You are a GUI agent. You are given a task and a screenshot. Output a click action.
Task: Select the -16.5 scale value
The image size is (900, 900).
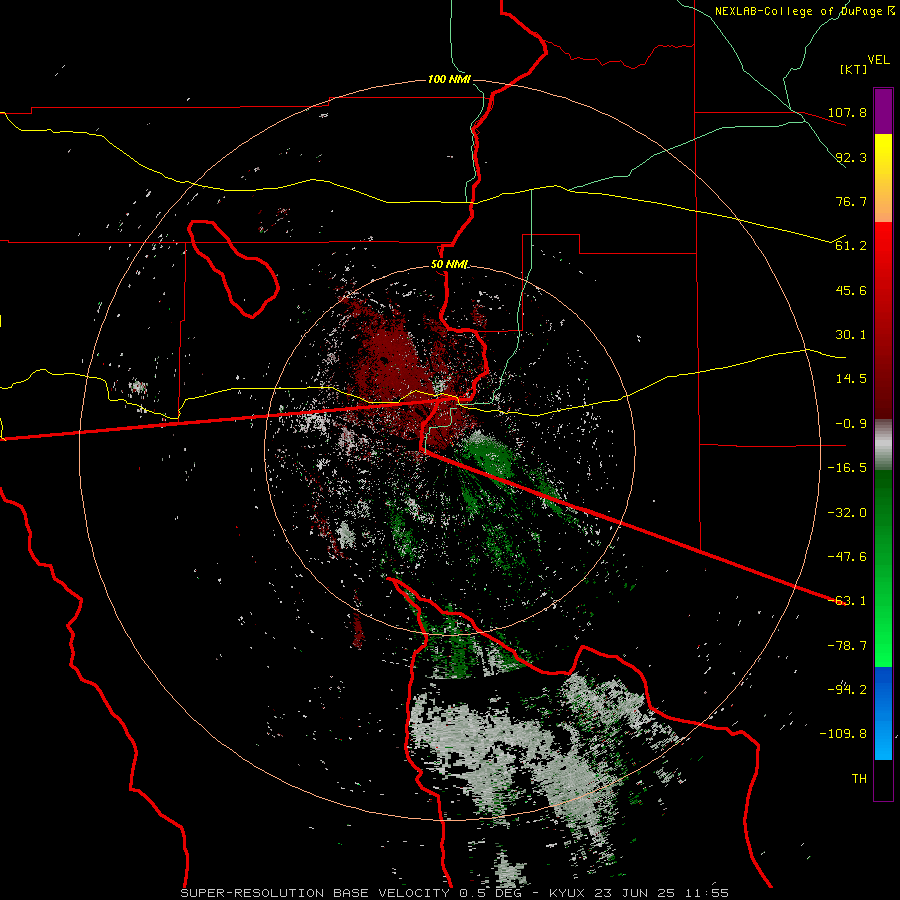coord(847,468)
